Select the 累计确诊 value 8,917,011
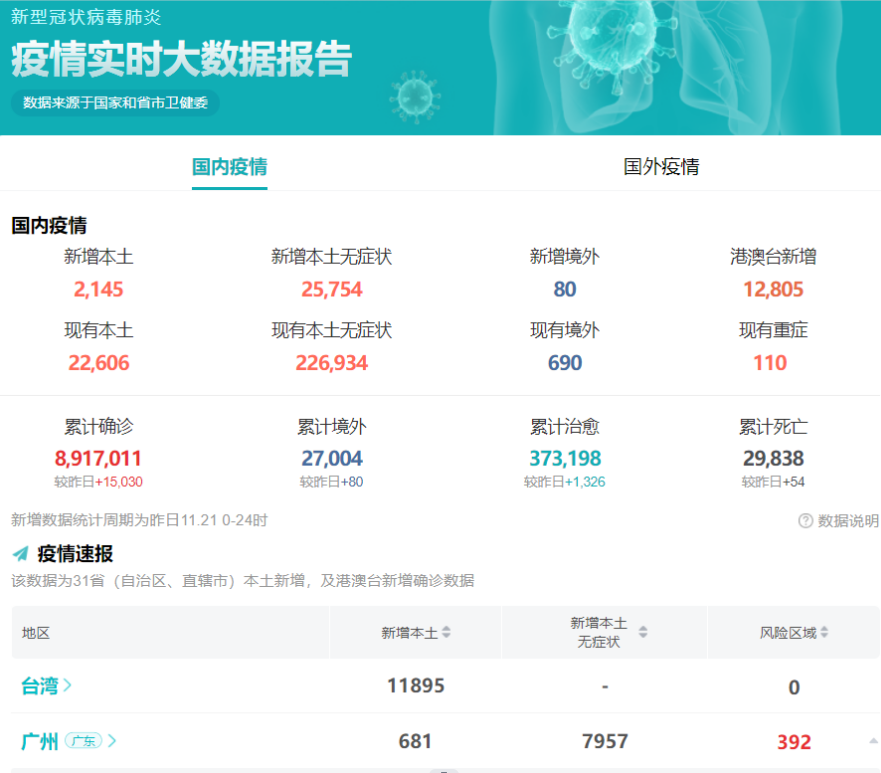 (x=98, y=458)
